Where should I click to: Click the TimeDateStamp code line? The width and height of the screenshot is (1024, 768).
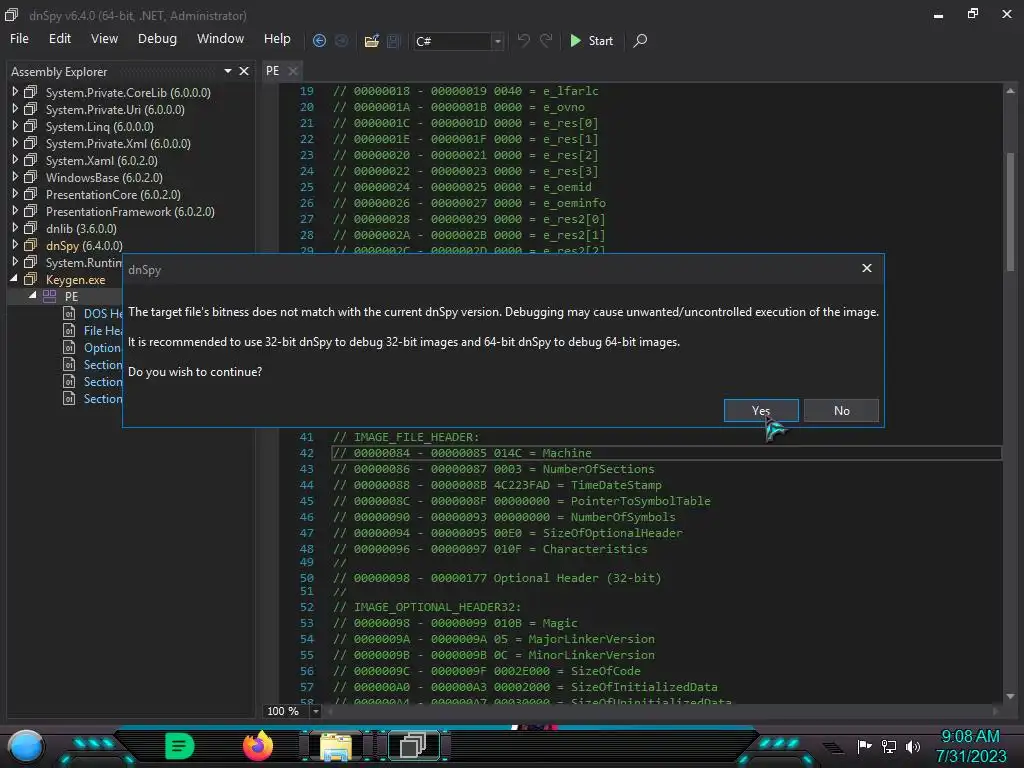coord(497,485)
